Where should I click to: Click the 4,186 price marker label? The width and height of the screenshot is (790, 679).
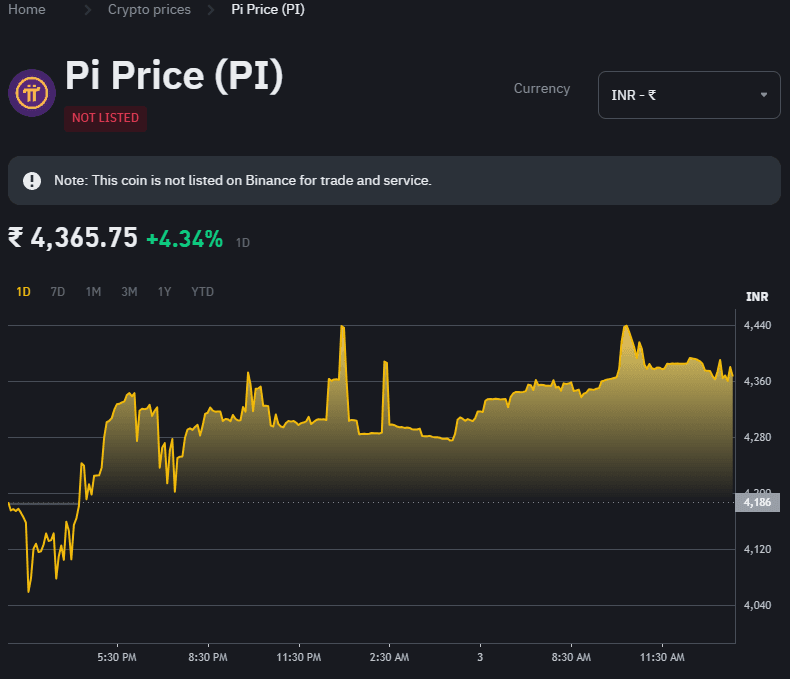[757, 502]
